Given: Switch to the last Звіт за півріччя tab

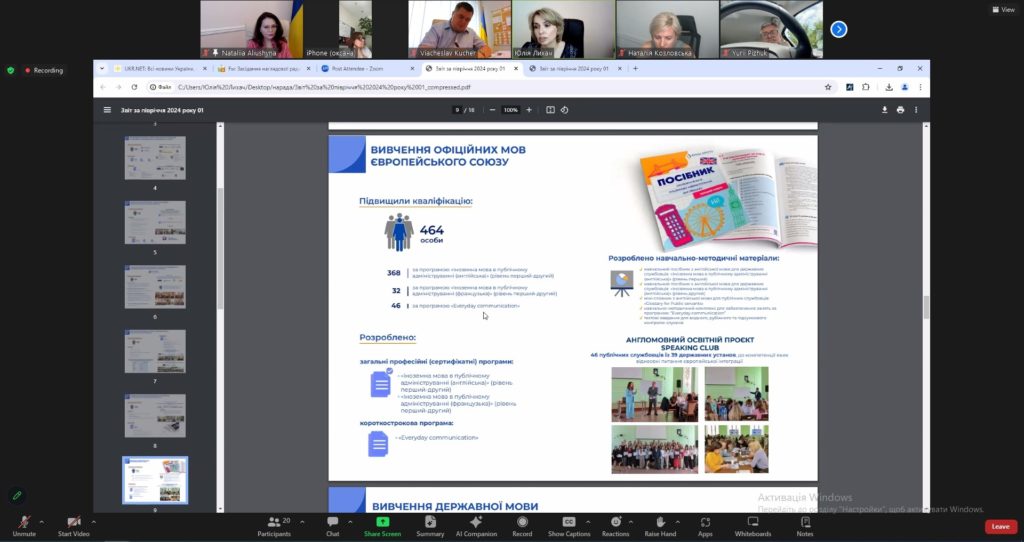Looking at the screenshot, I should pyautogui.click(x=575, y=68).
